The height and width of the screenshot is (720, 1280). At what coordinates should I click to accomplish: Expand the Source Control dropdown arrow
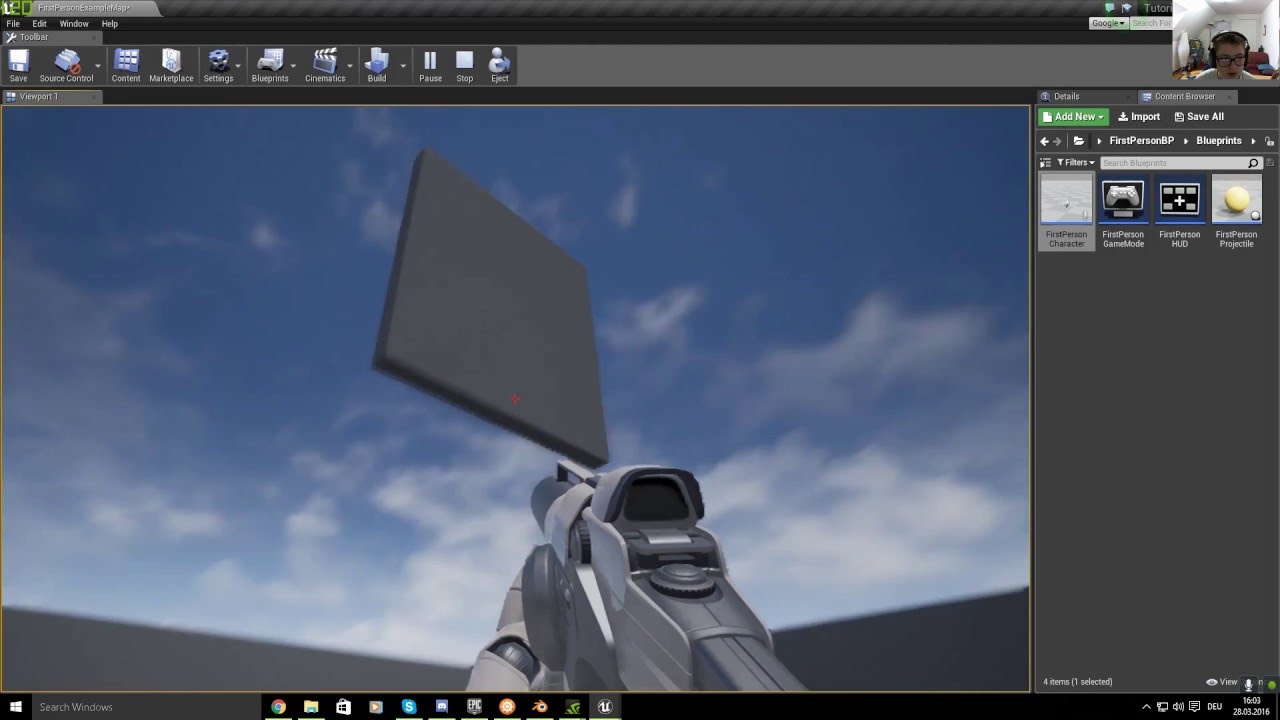(x=98, y=66)
